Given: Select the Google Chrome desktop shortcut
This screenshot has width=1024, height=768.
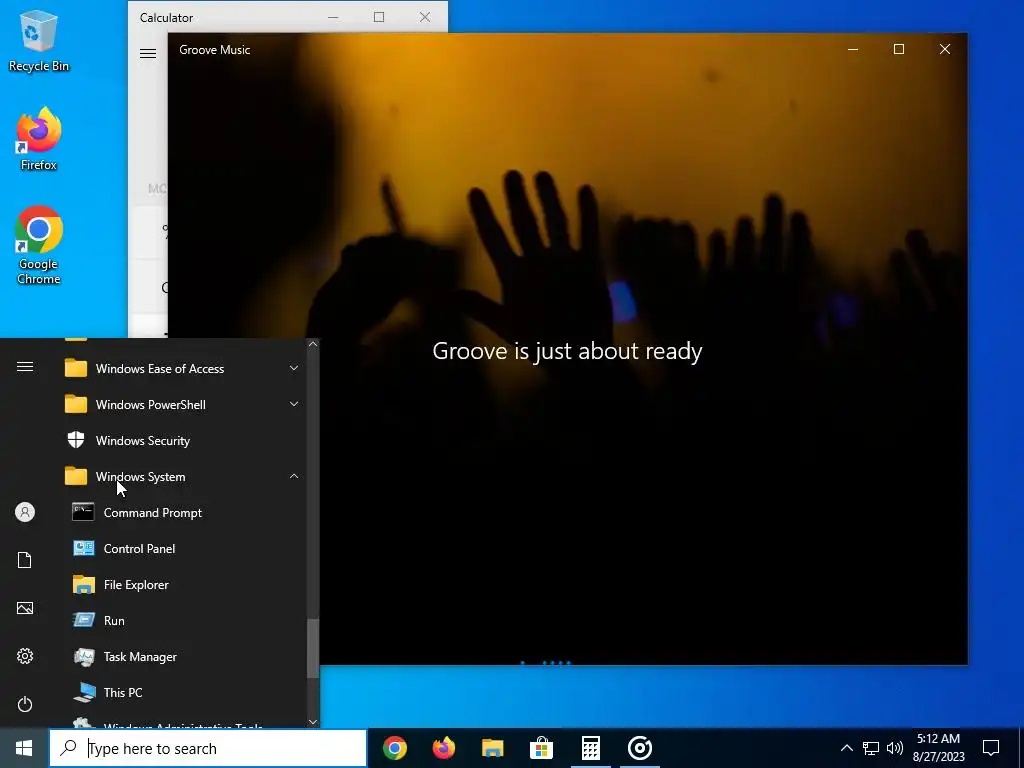Looking at the screenshot, I should pos(39,246).
